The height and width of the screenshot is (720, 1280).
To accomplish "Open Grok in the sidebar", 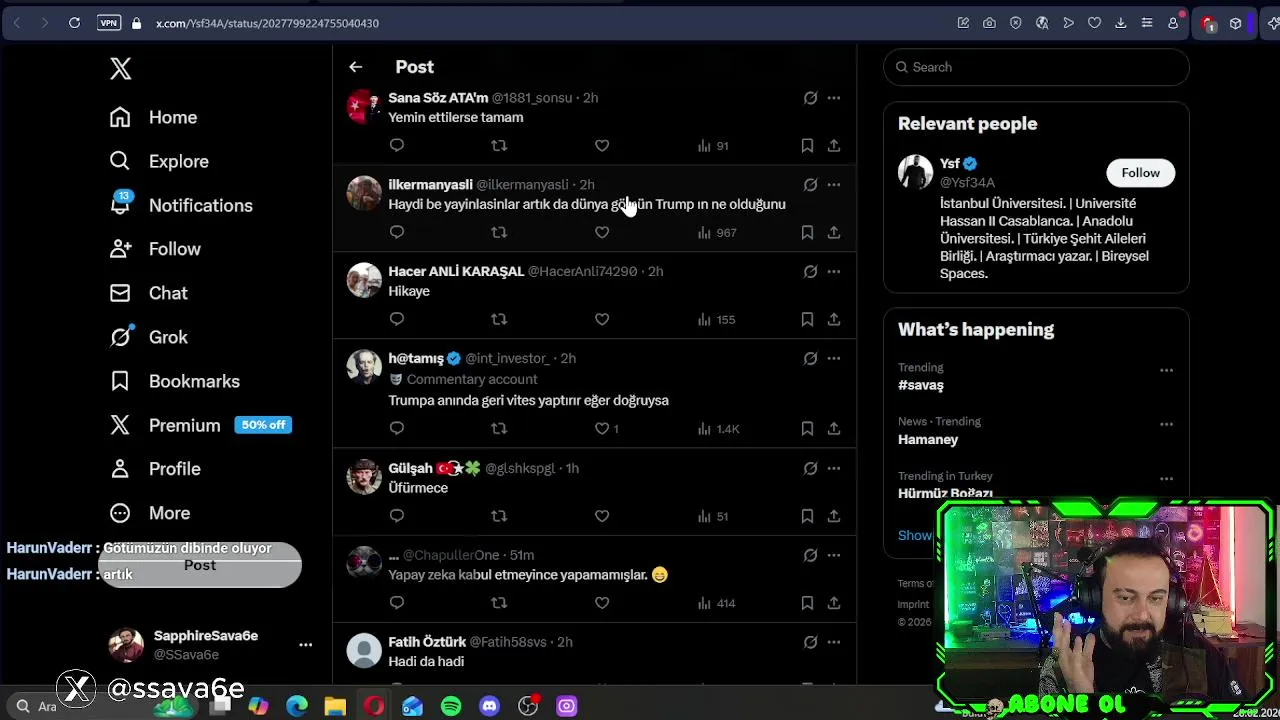I will pos(148,337).
